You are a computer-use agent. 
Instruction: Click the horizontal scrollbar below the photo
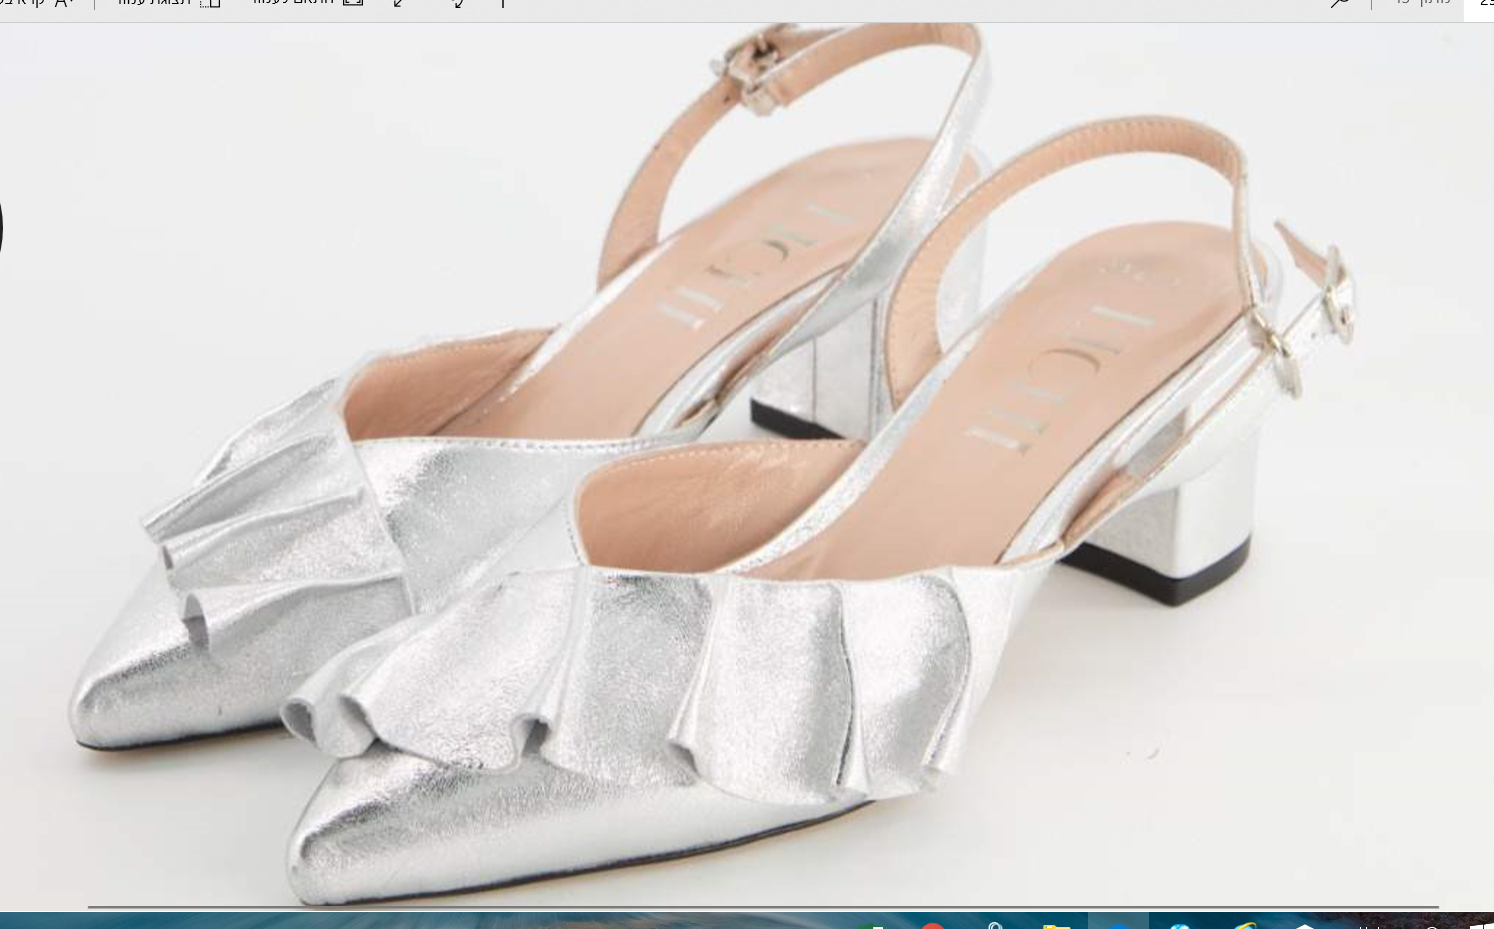pyautogui.click(x=763, y=907)
